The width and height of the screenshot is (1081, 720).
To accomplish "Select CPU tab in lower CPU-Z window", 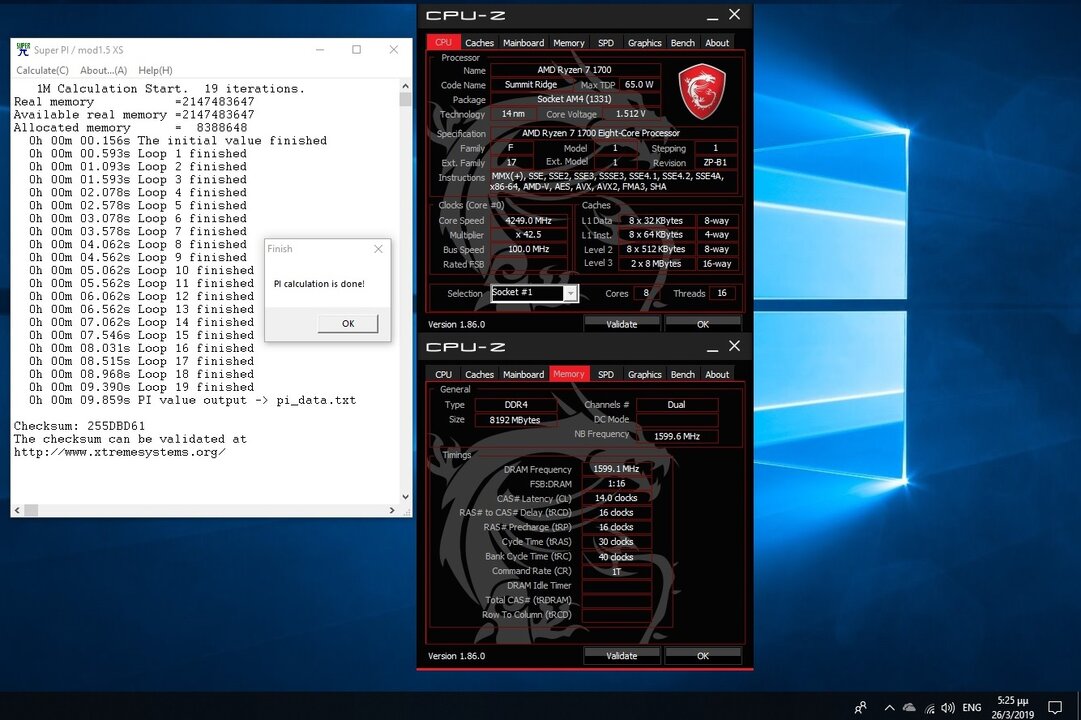I will pyautogui.click(x=443, y=374).
